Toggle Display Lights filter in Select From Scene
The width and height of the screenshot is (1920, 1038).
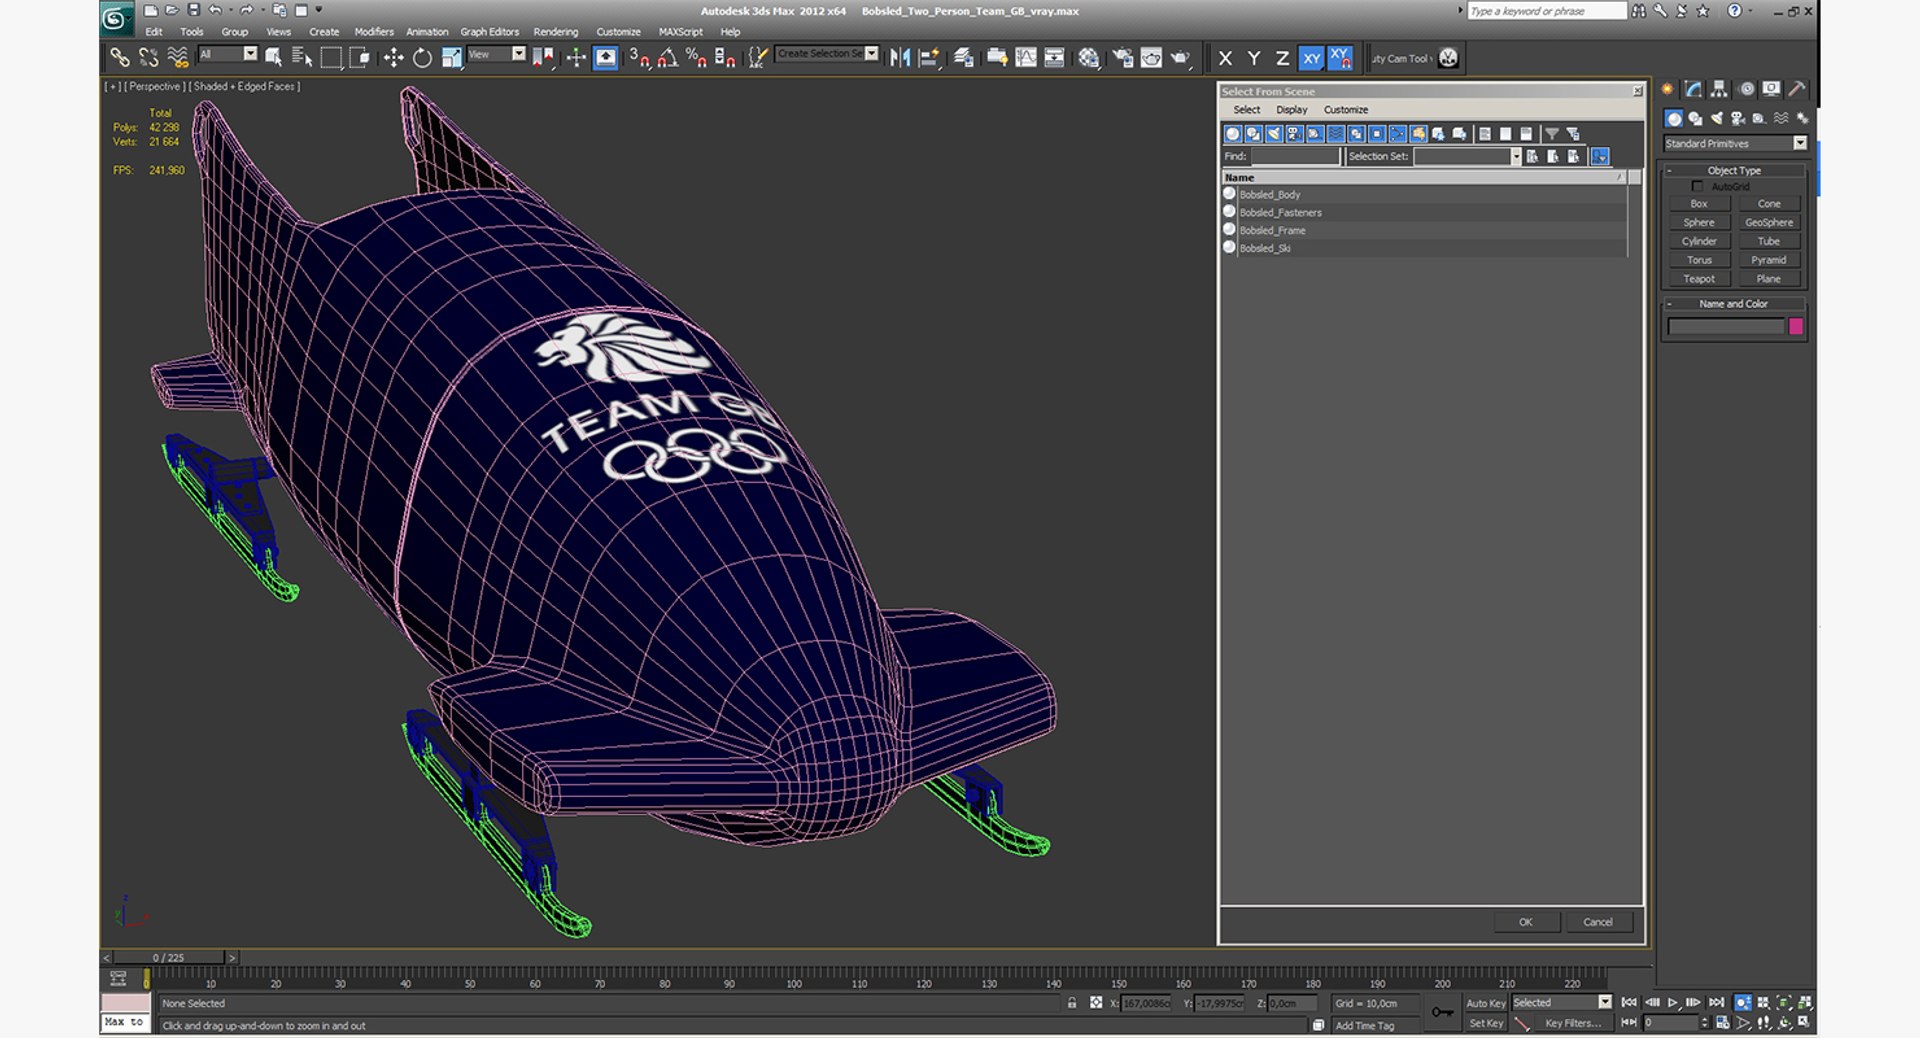tap(1274, 134)
